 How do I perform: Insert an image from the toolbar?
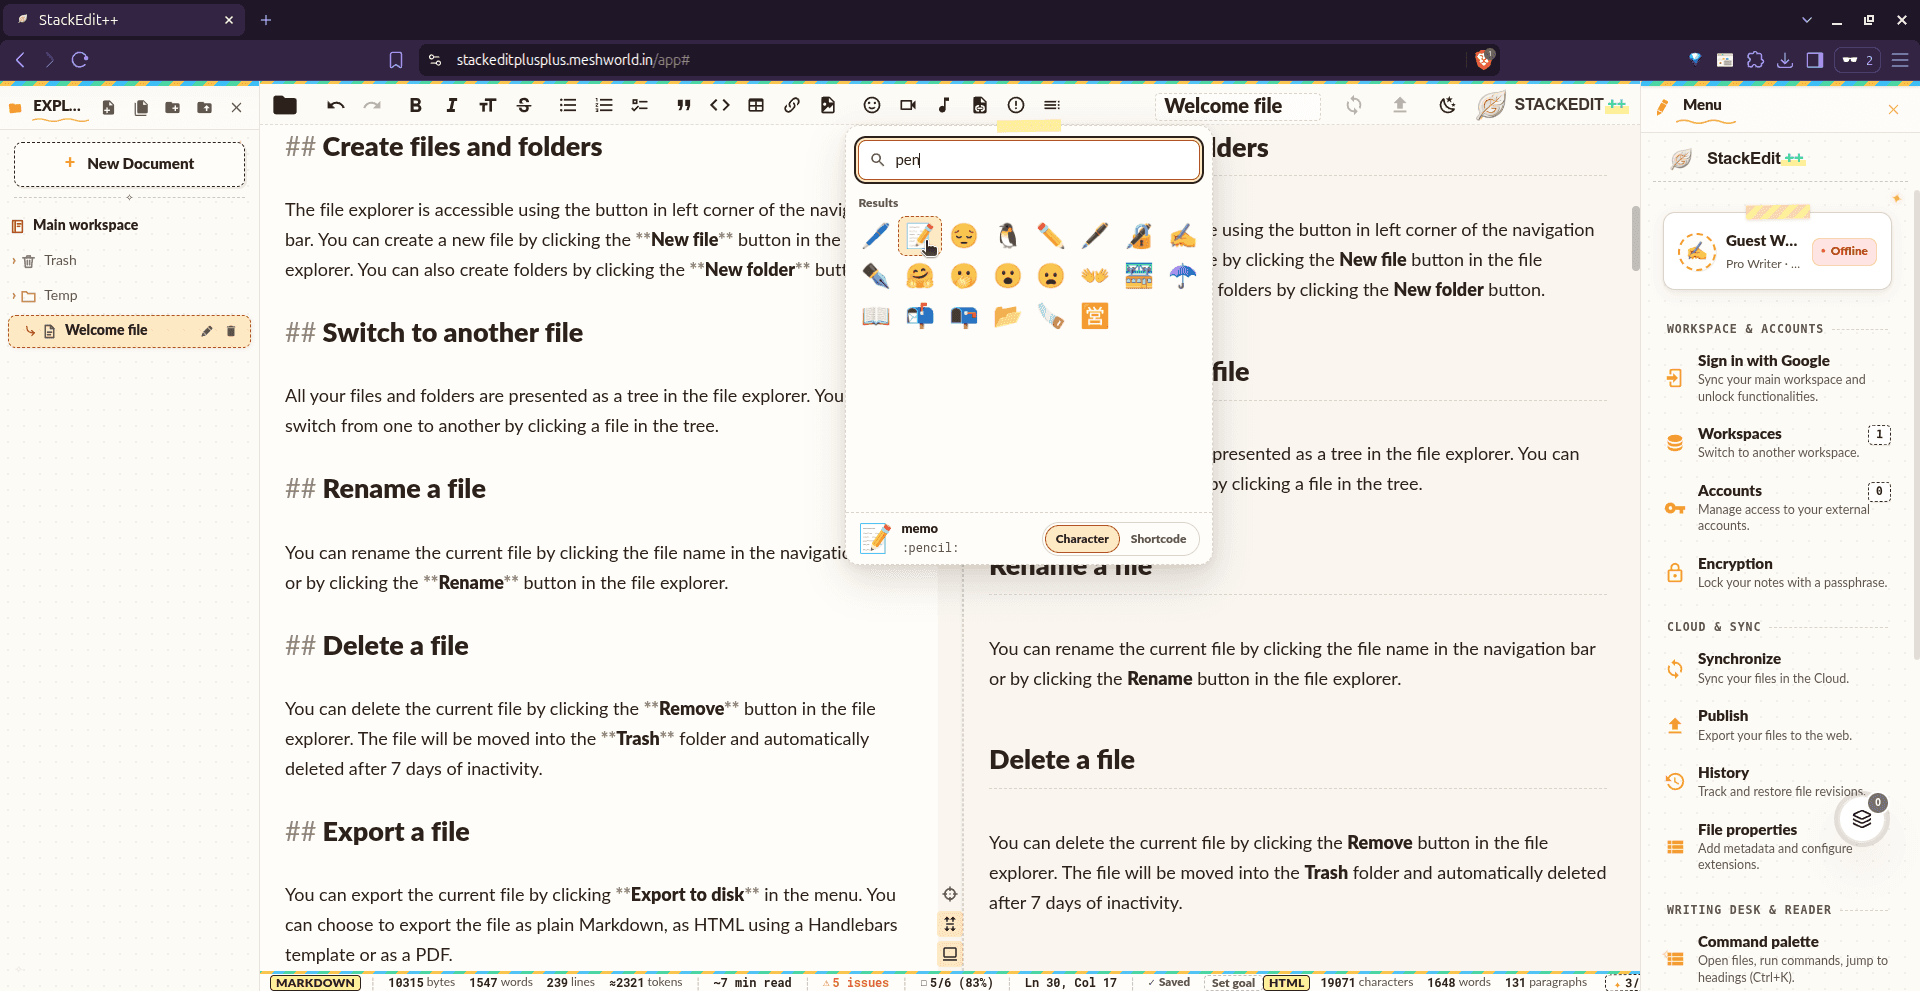pos(828,105)
